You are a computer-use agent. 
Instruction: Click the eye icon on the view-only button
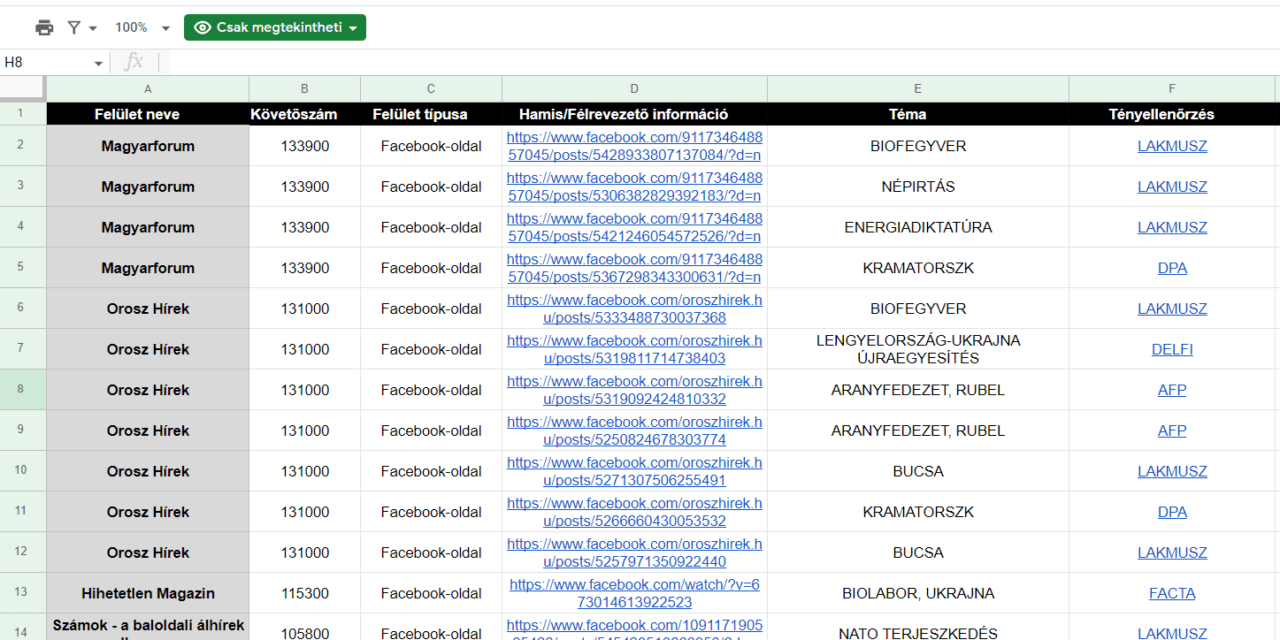202,28
